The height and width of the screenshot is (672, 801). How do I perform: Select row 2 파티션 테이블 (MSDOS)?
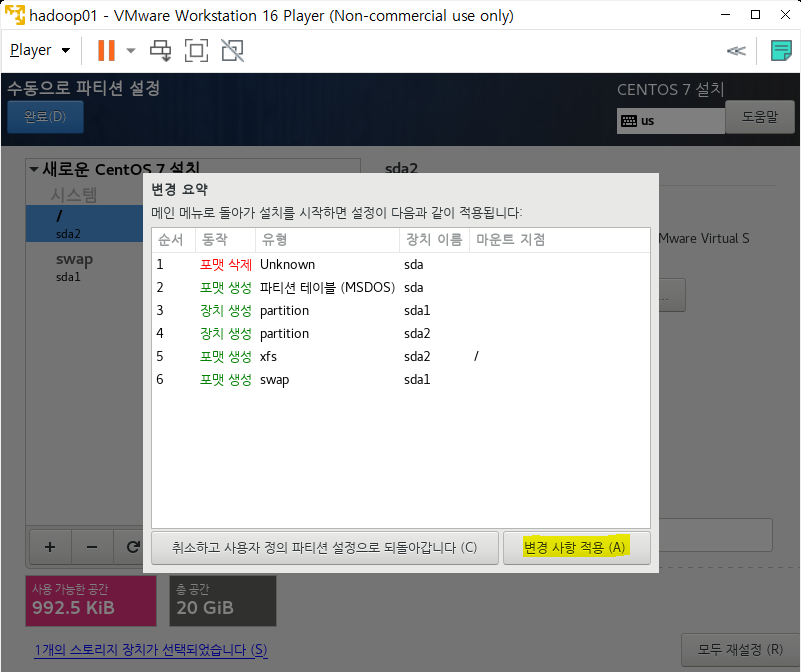[x=401, y=288]
